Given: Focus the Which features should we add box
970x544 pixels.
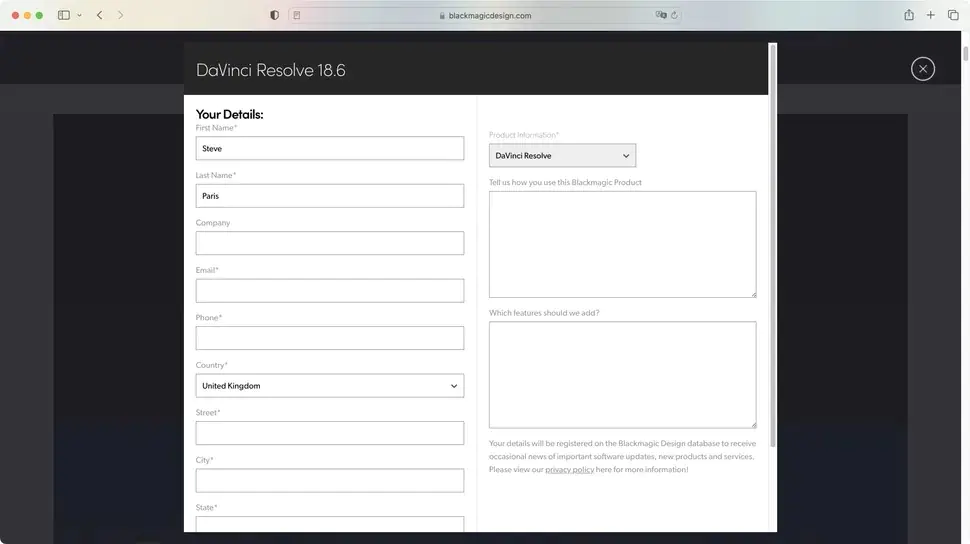Looking at the screenshot, I should (622, 374).
